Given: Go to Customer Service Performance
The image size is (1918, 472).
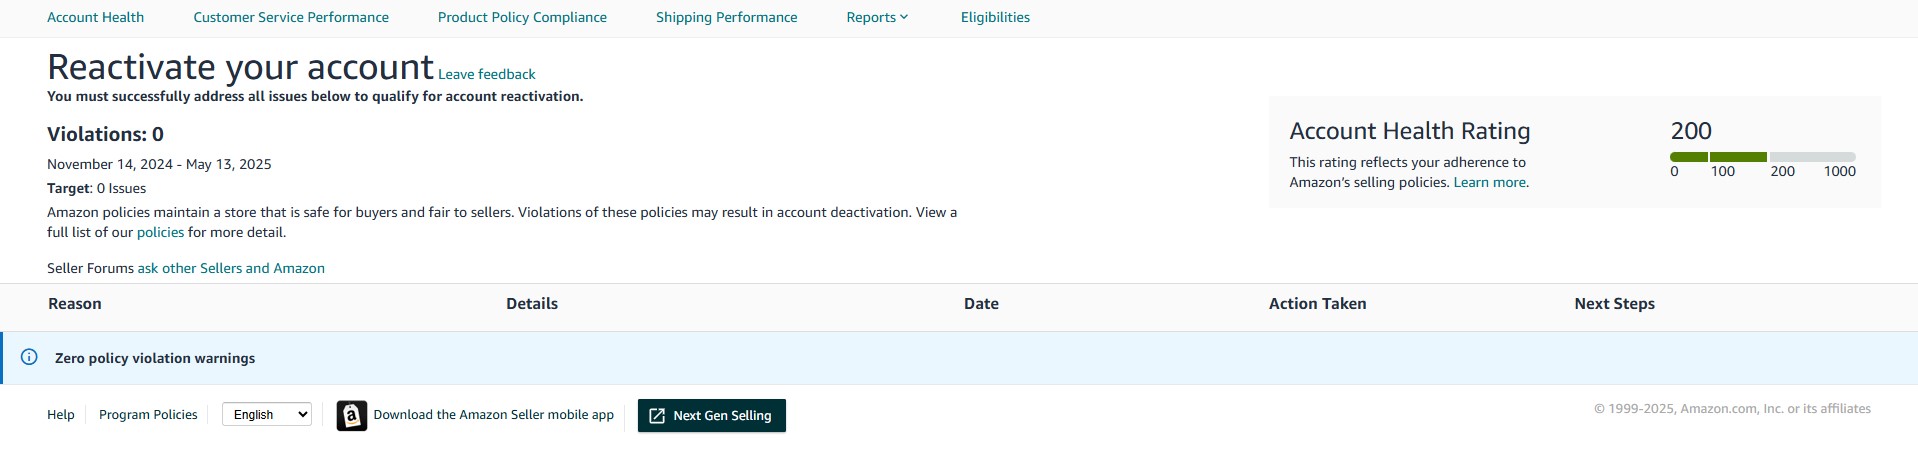Looking at the screenshot, I should (291, 17).
